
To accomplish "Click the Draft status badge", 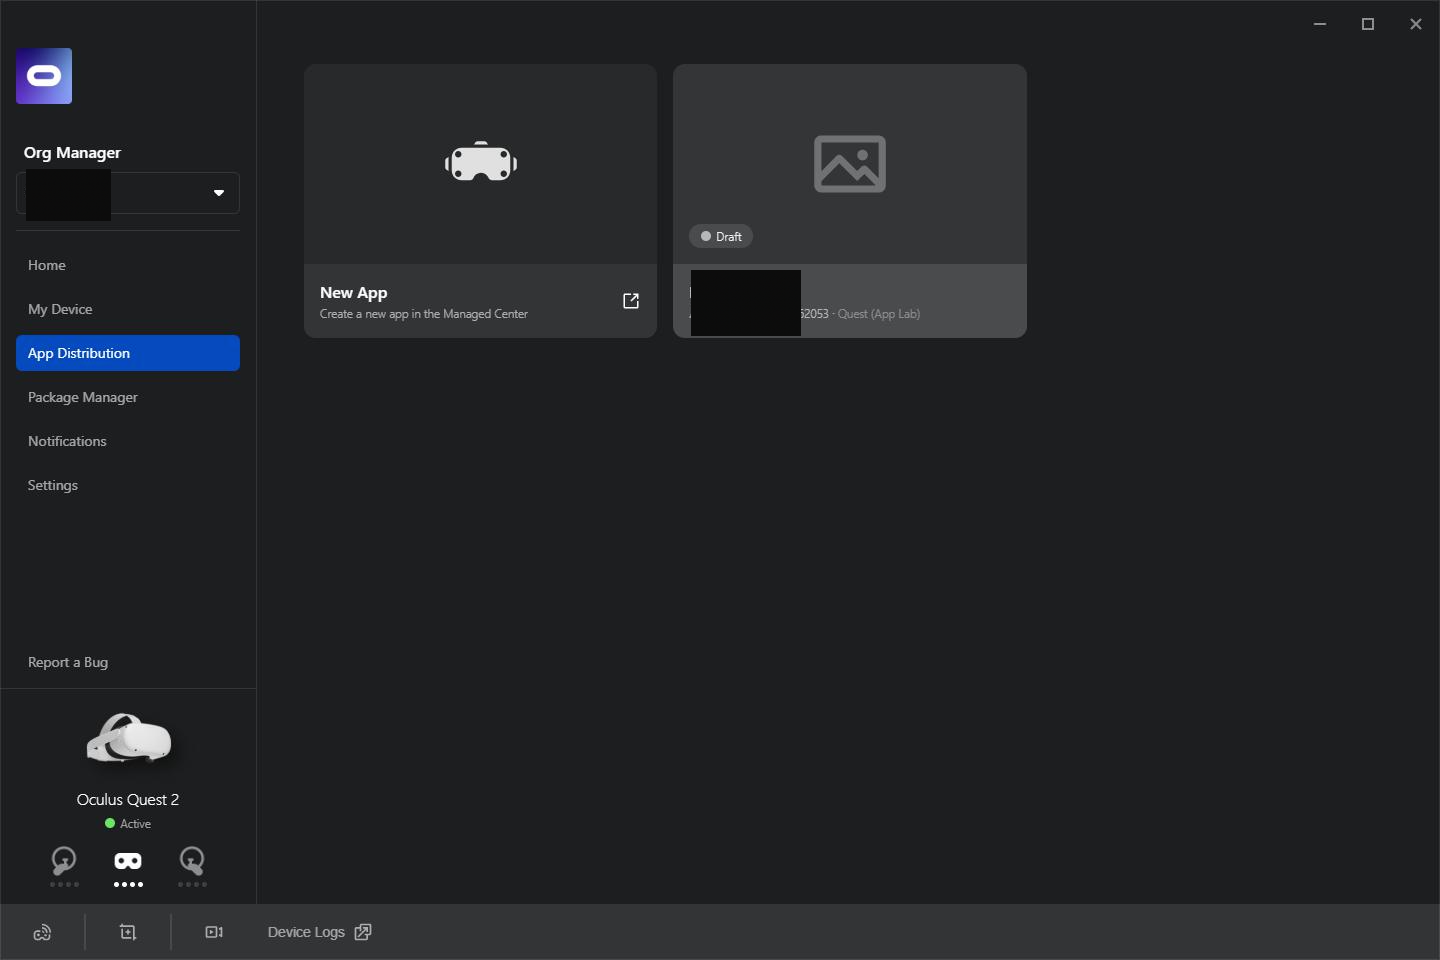I will point(721,236).
